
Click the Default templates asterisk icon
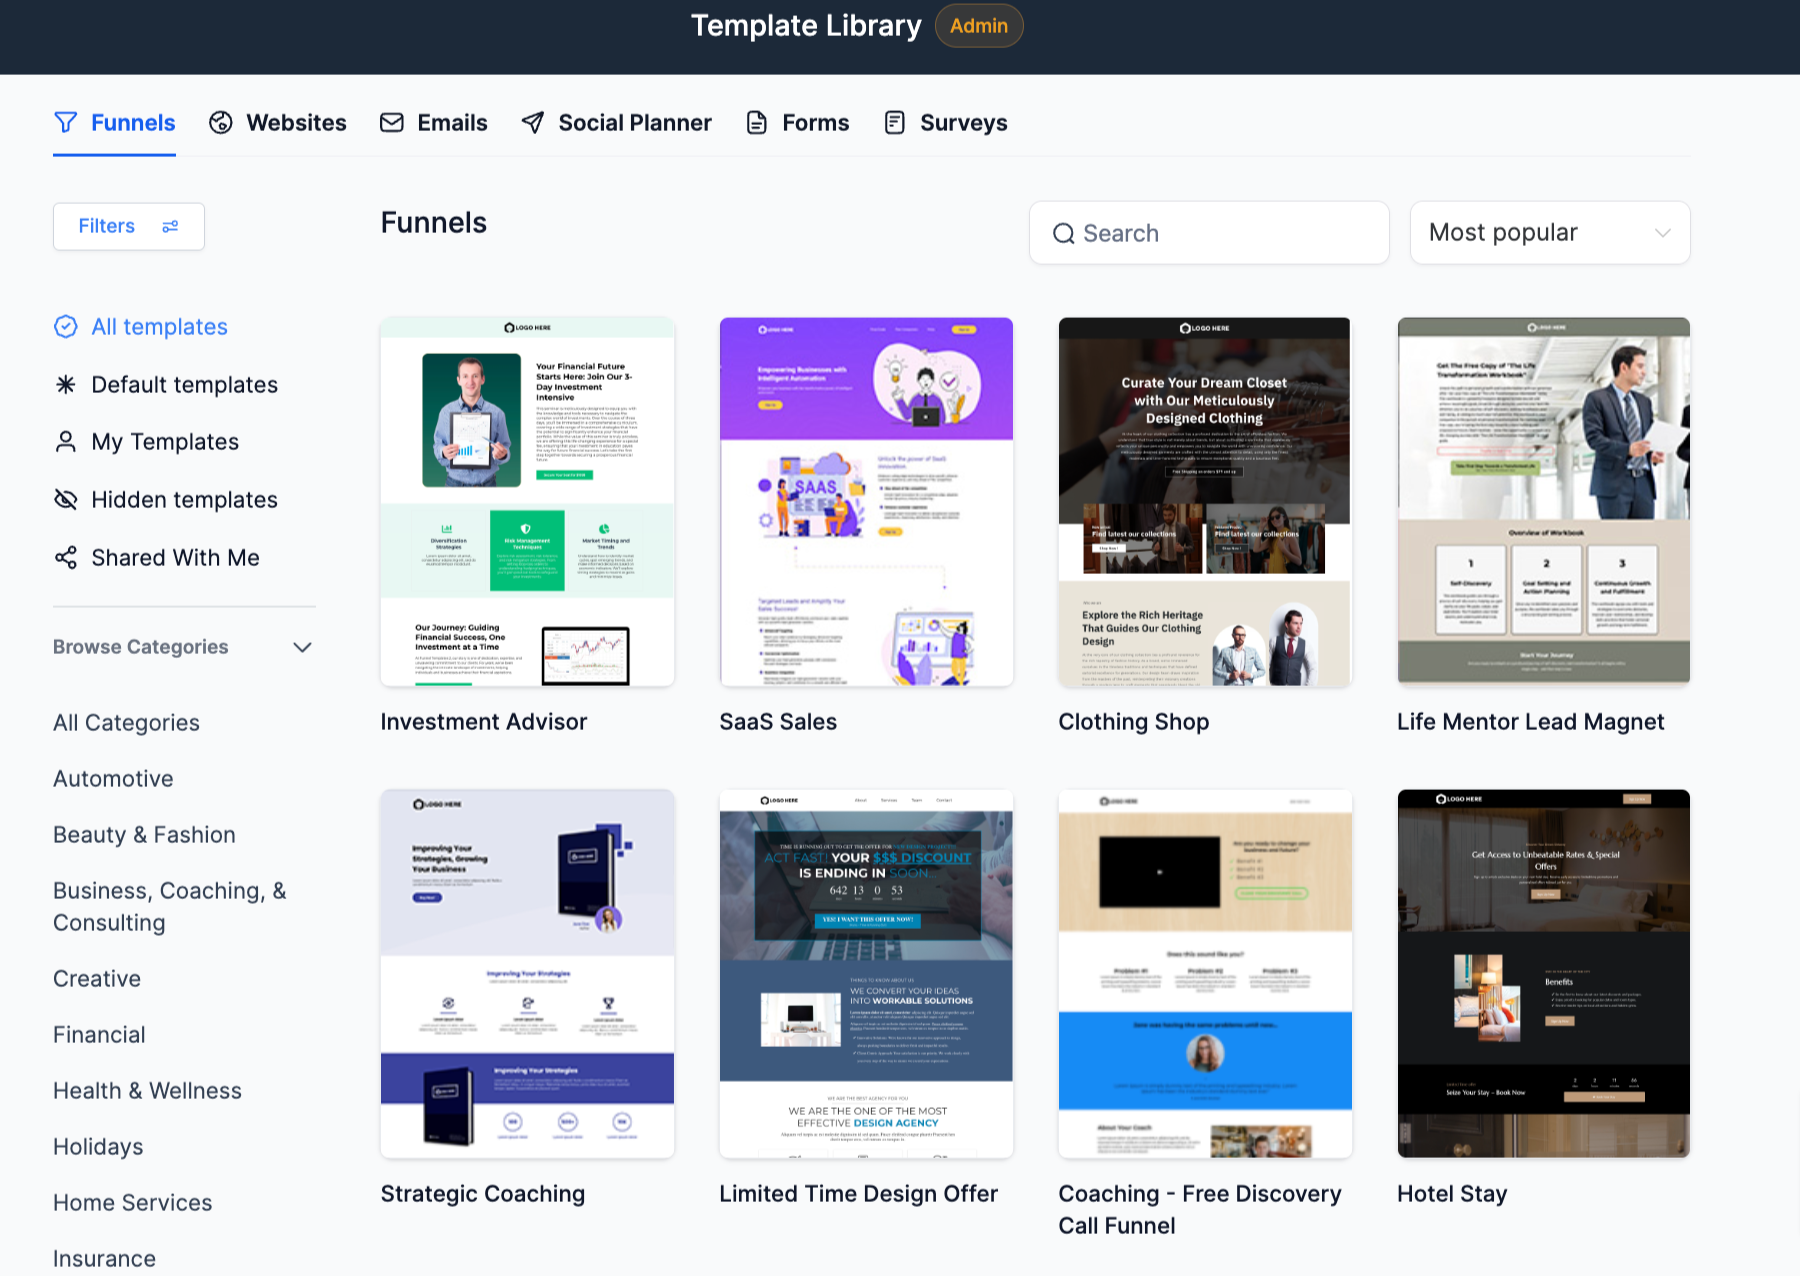point(65,384)
